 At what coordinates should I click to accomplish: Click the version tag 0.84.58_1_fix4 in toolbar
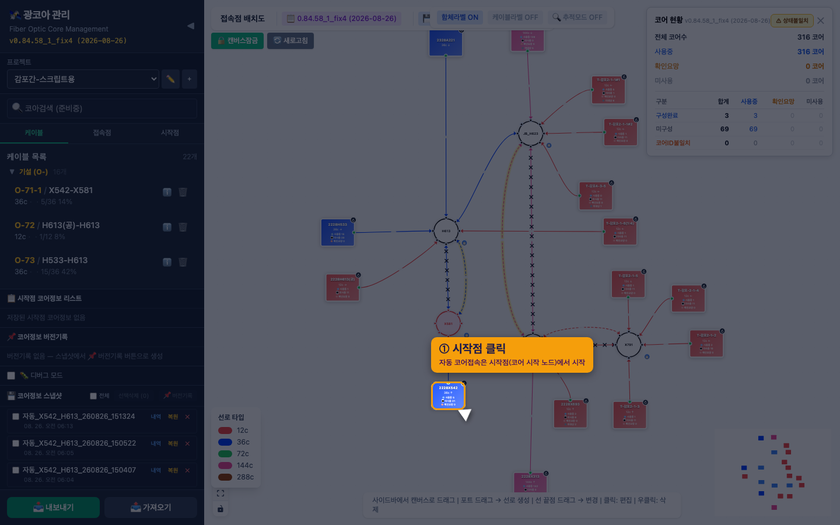[342, 18]
